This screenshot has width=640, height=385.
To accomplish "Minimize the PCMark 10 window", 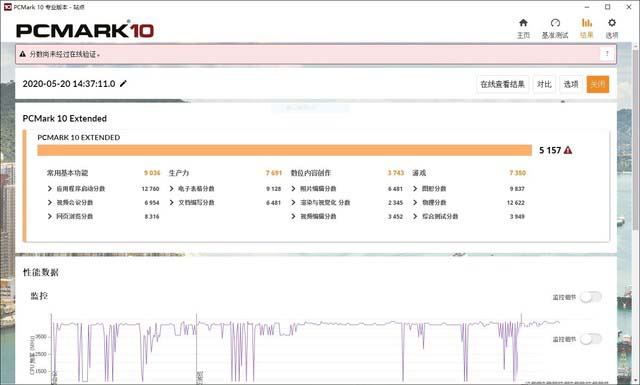I will coord(587,7).
